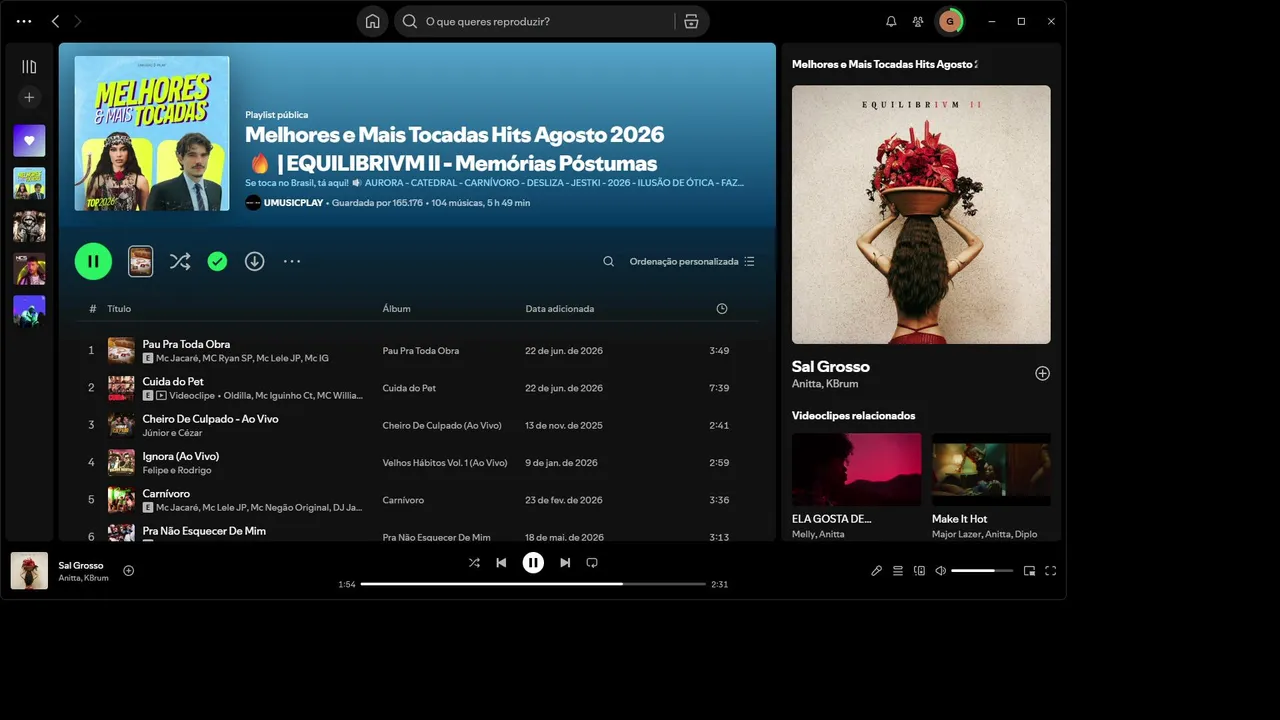The height and width of the screenshot is (720, 1280).
Task: Skip to the next track
Action: pos(565,563)
